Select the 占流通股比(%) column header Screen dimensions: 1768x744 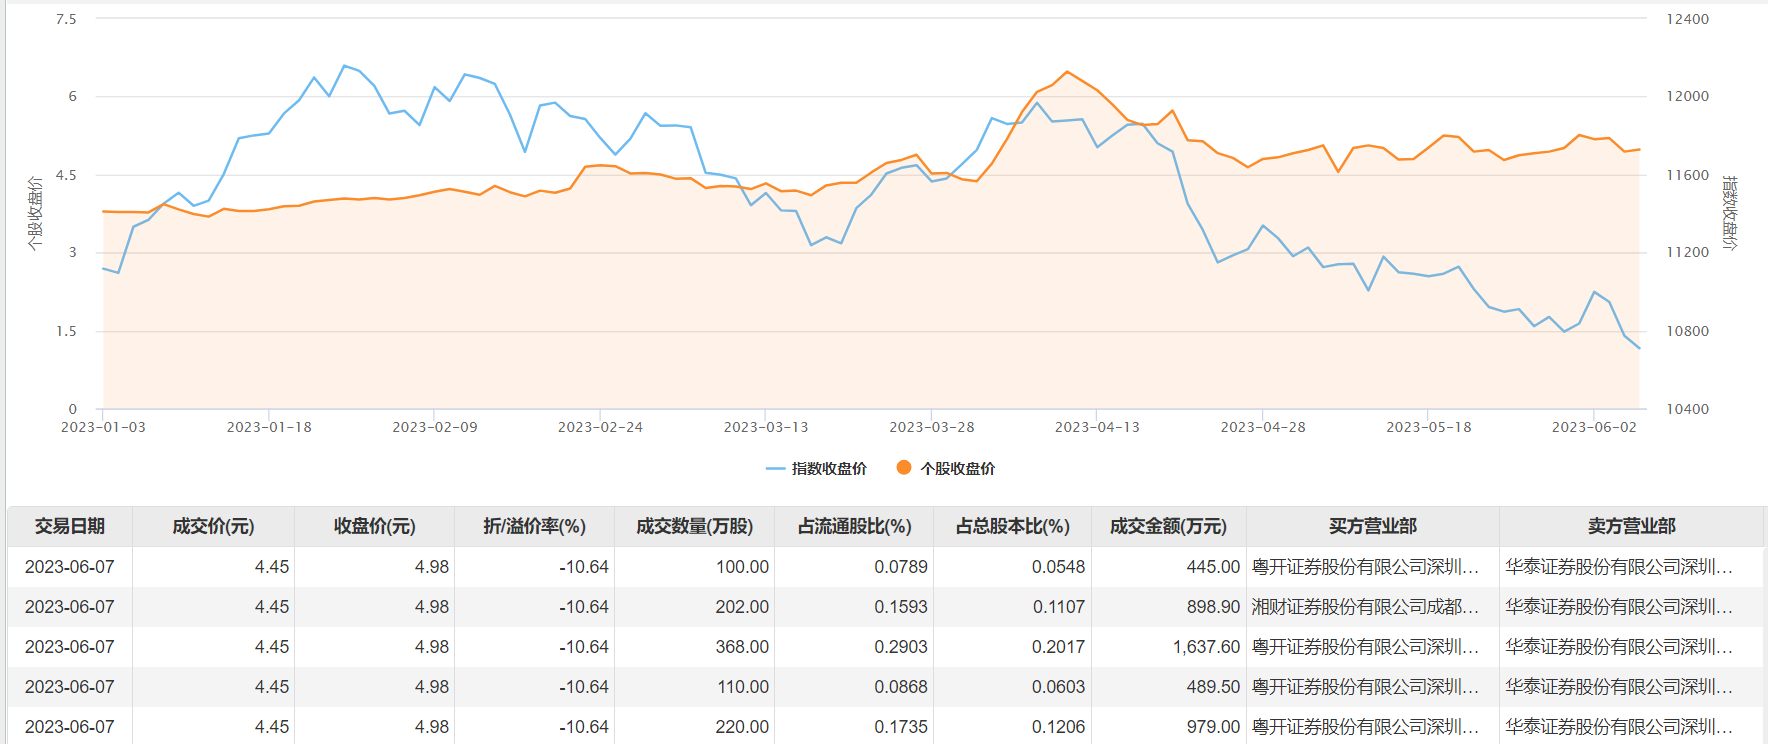(854, 526)
